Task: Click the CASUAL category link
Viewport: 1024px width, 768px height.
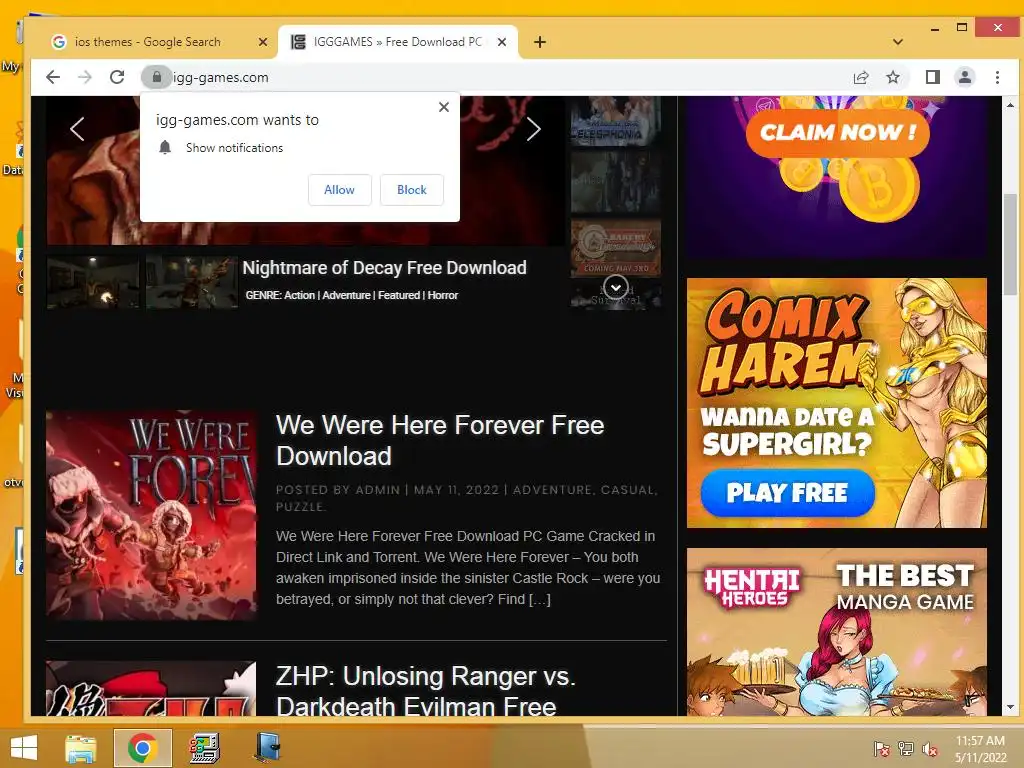Action: (x=627, y=490)
